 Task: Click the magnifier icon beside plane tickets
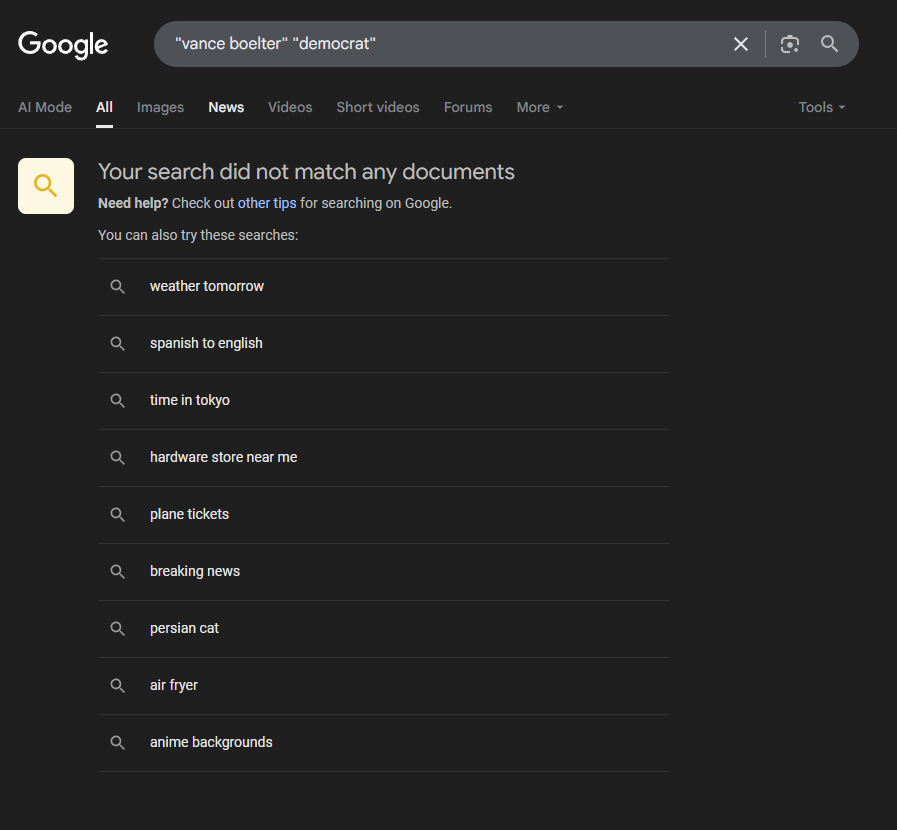pos(117,515)
